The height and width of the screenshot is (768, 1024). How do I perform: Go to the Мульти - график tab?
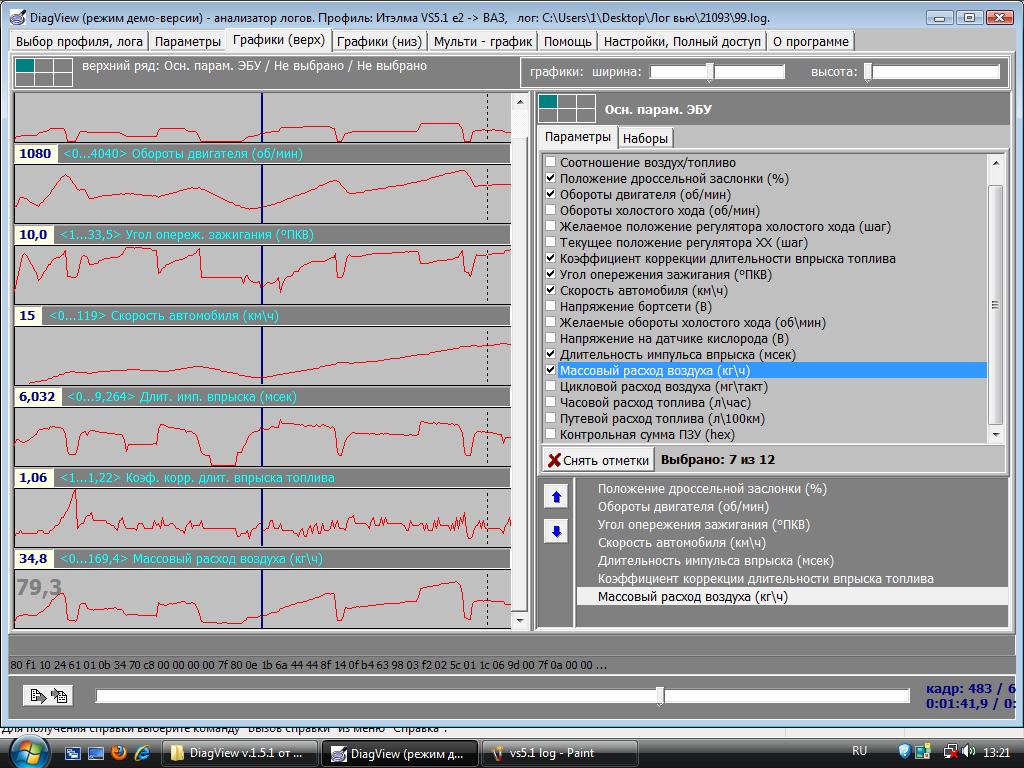coord(484,41)
